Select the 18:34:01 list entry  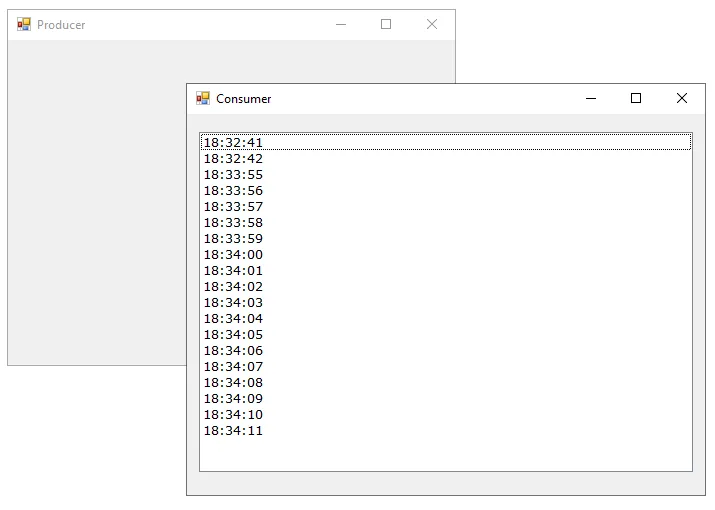446,270
